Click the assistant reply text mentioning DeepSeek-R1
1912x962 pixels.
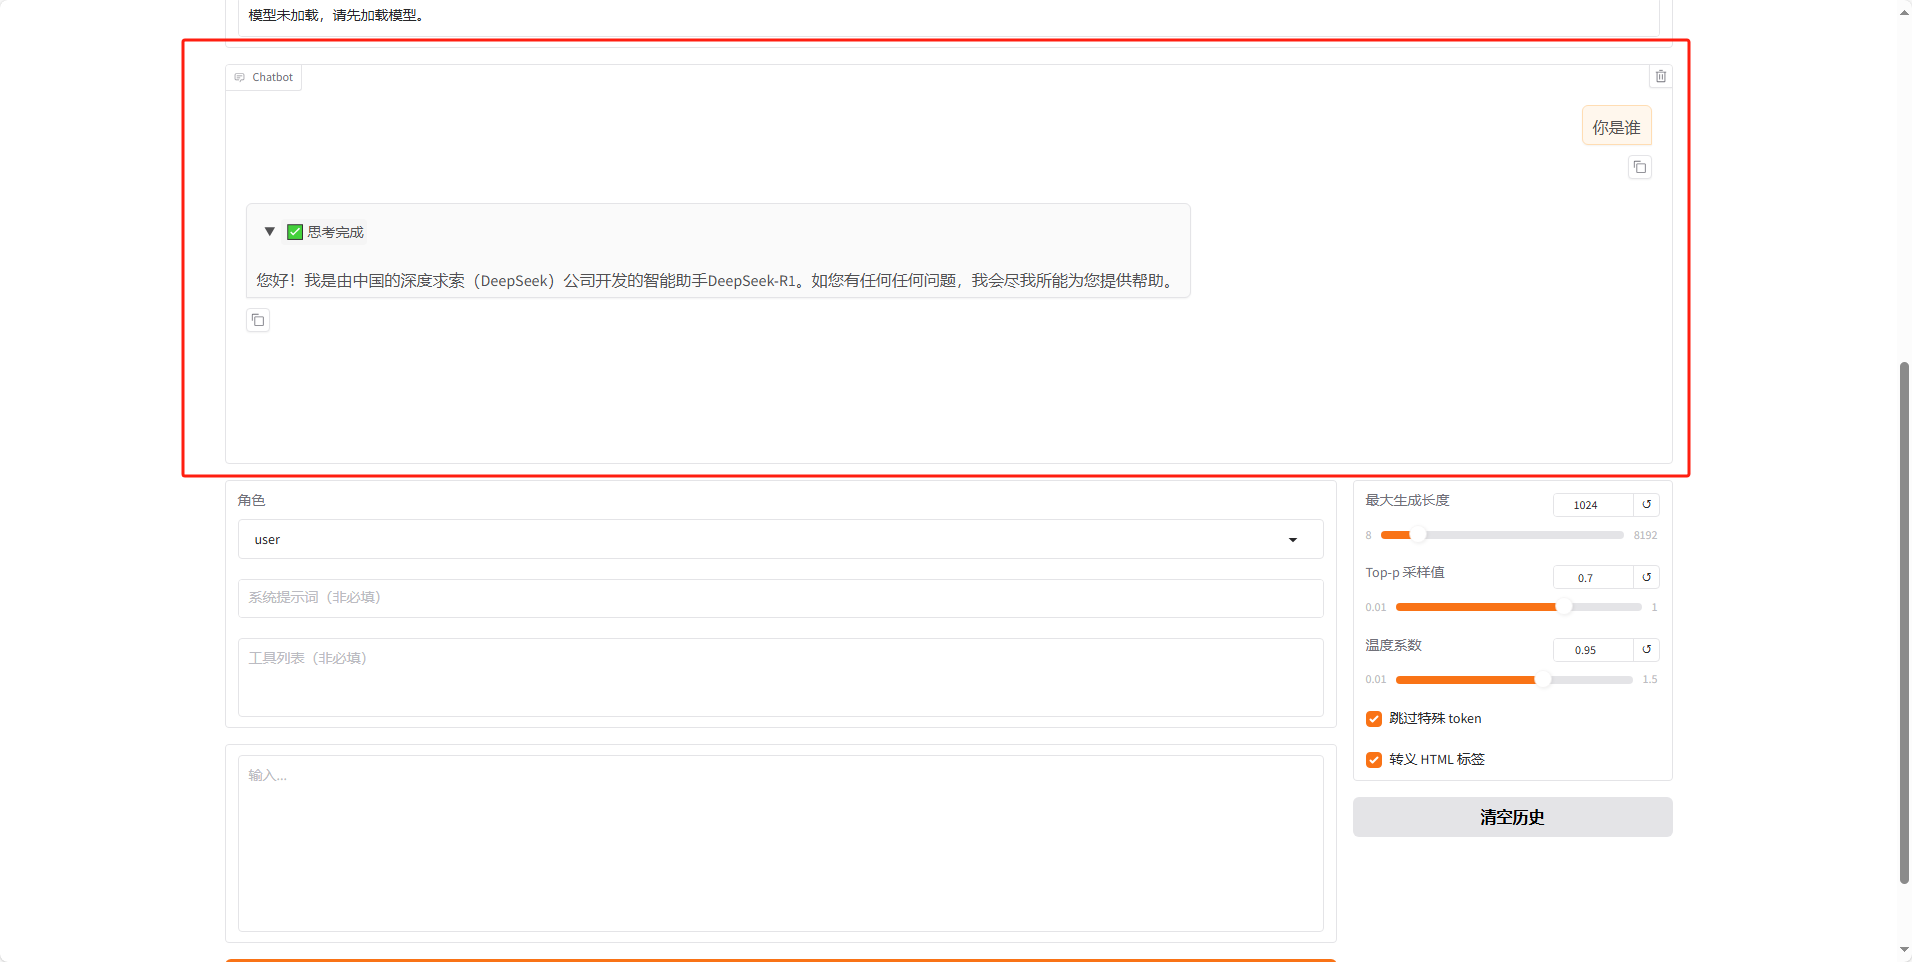click(716, 281)
